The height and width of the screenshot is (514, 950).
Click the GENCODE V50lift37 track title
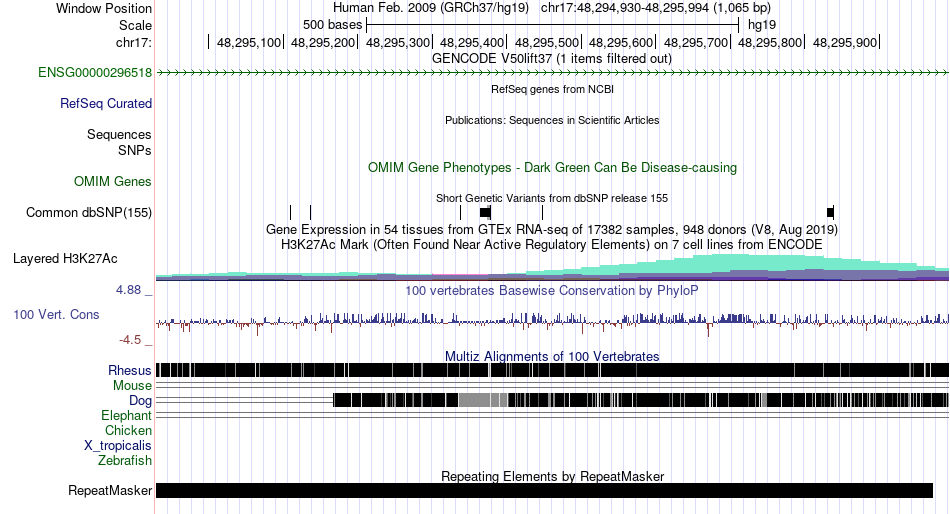(552, 59)
